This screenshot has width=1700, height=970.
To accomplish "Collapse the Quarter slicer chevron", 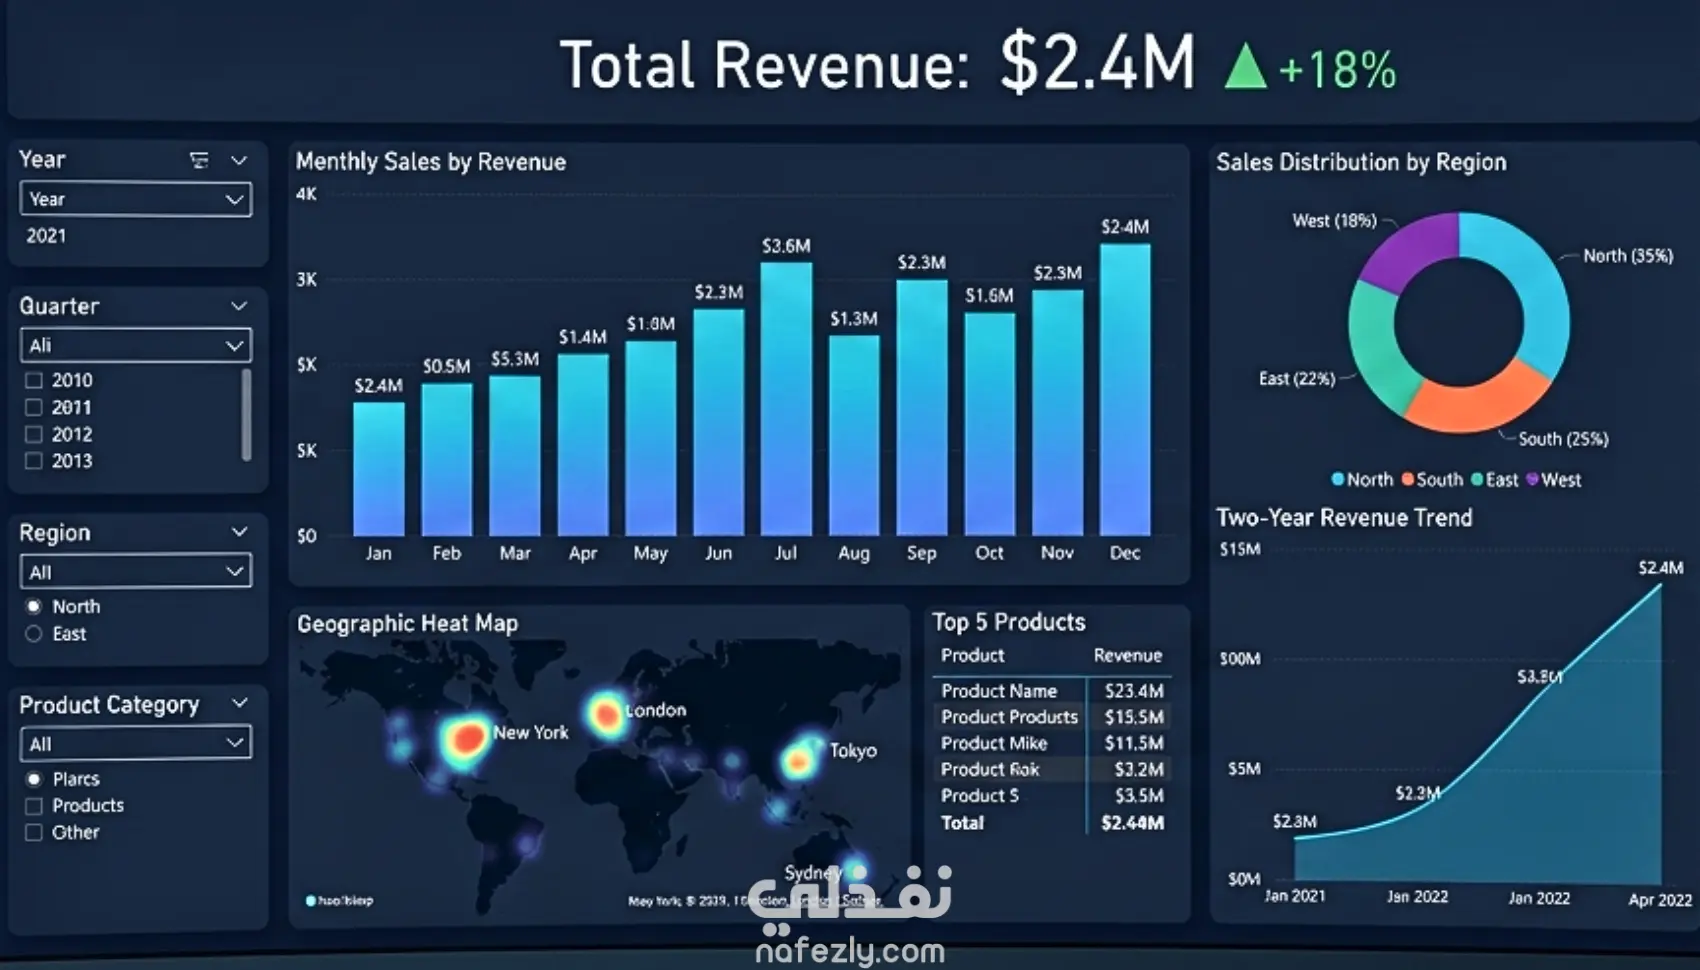I will (239, 306).
